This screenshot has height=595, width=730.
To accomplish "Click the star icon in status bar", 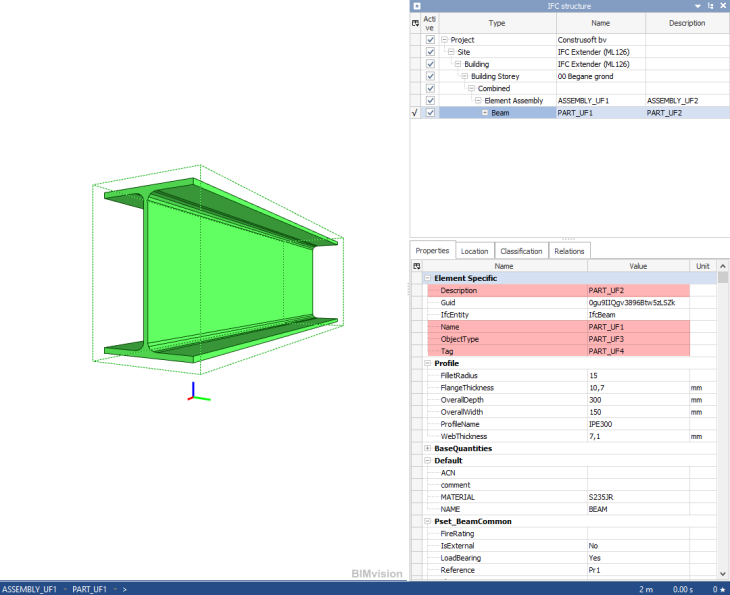I will (715, 589).
